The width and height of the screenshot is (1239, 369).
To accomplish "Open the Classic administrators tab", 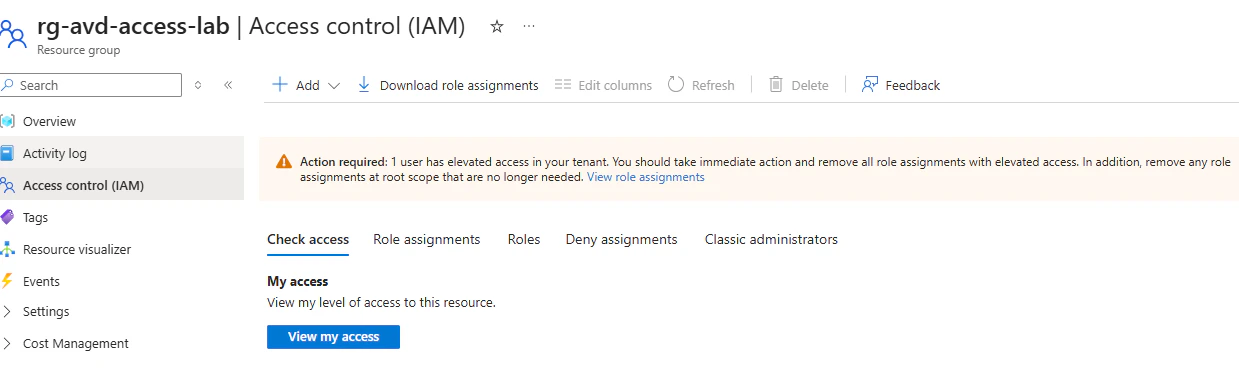I will [x=771, y=240].
